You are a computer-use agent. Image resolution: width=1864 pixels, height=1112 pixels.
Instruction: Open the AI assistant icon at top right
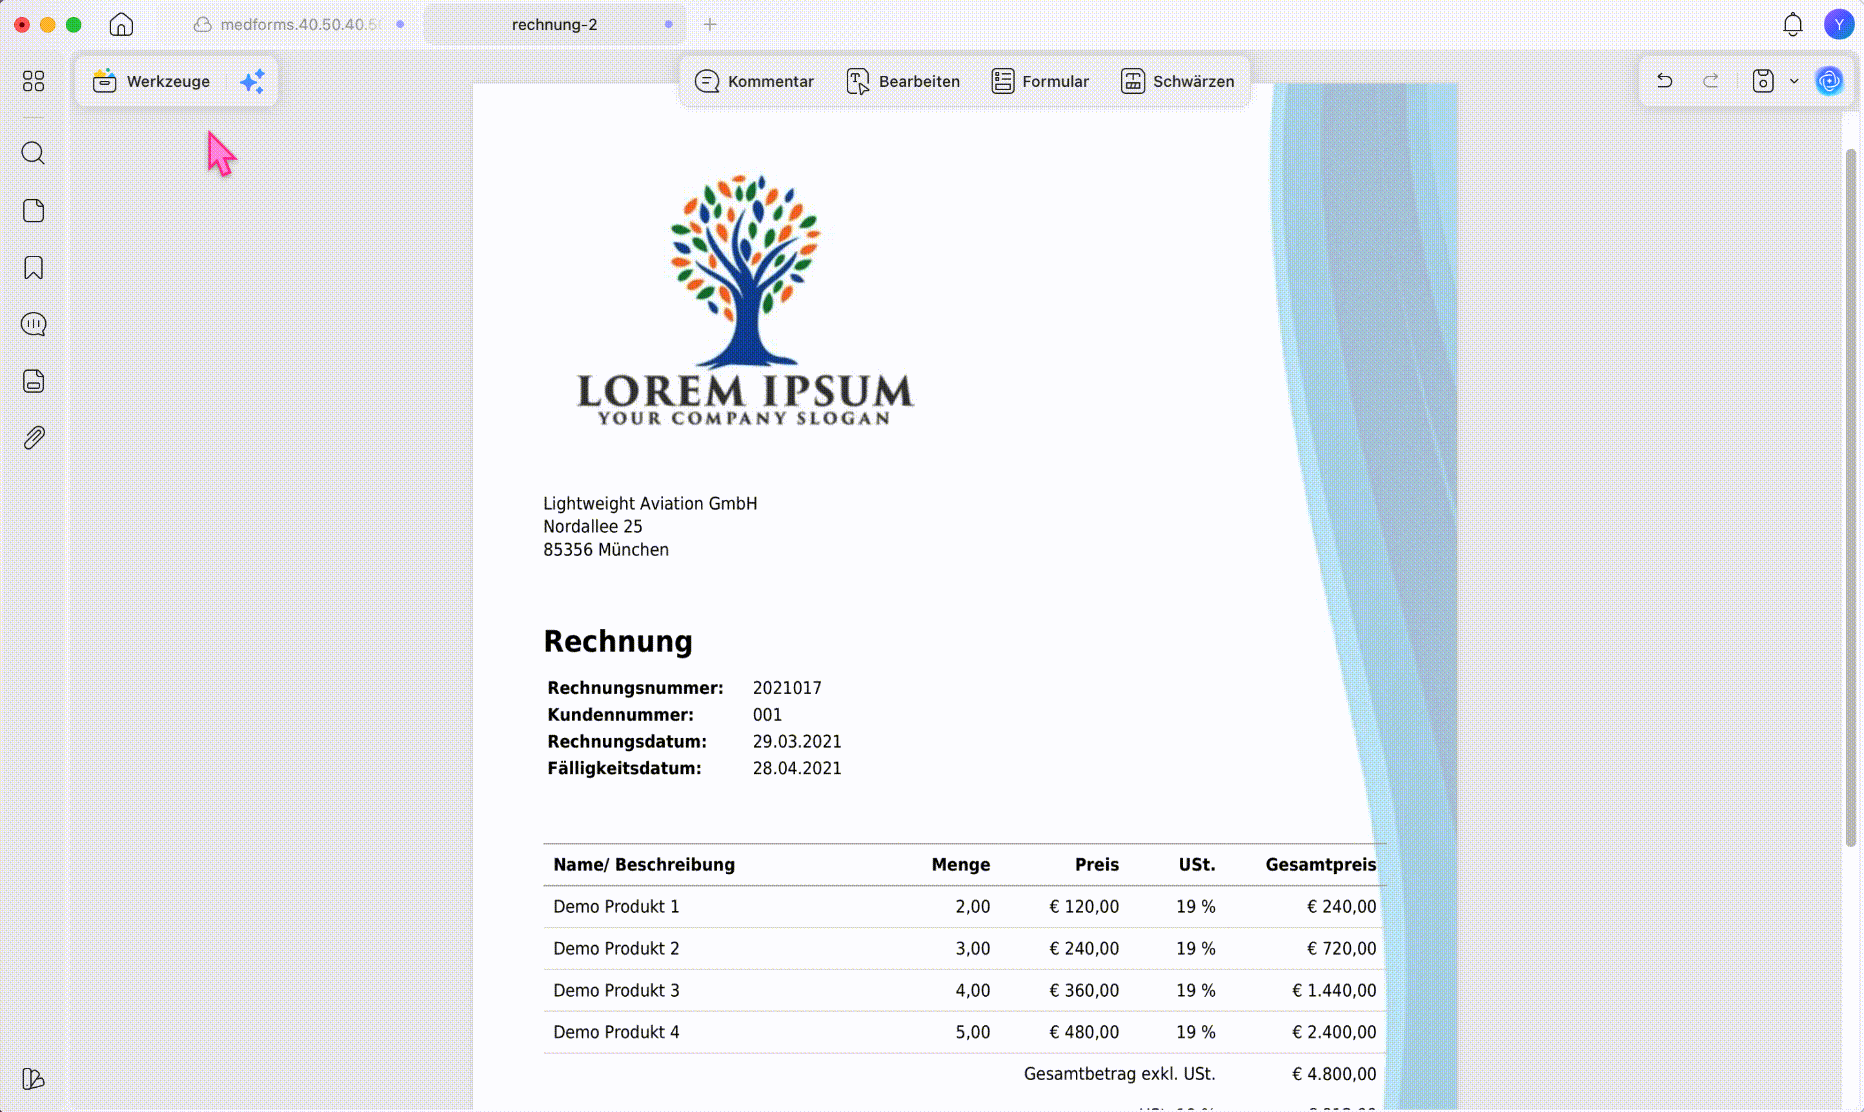pyautogui.click(x=1829, y=81)
